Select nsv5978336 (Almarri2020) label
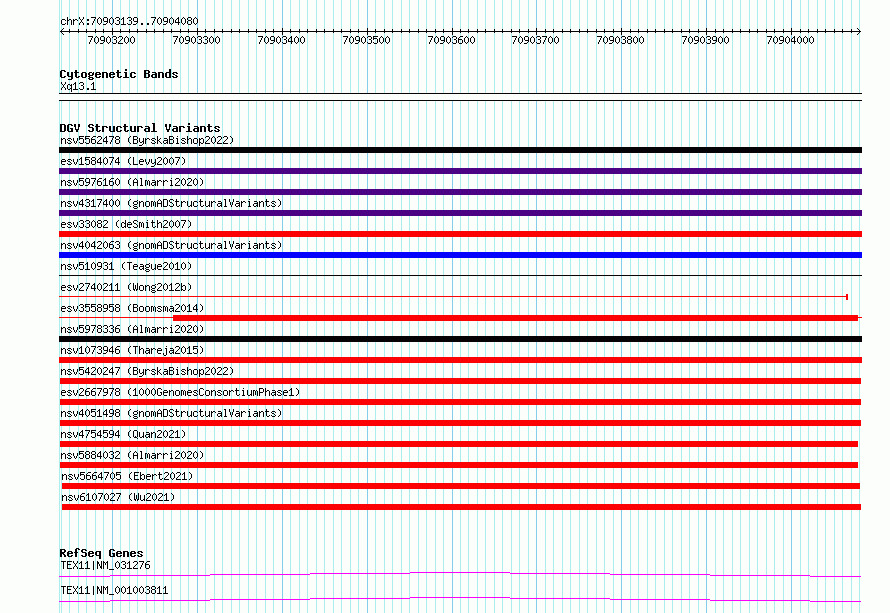Image resolution: width=890 pixels, height=613 pixels. click(132, 329)
